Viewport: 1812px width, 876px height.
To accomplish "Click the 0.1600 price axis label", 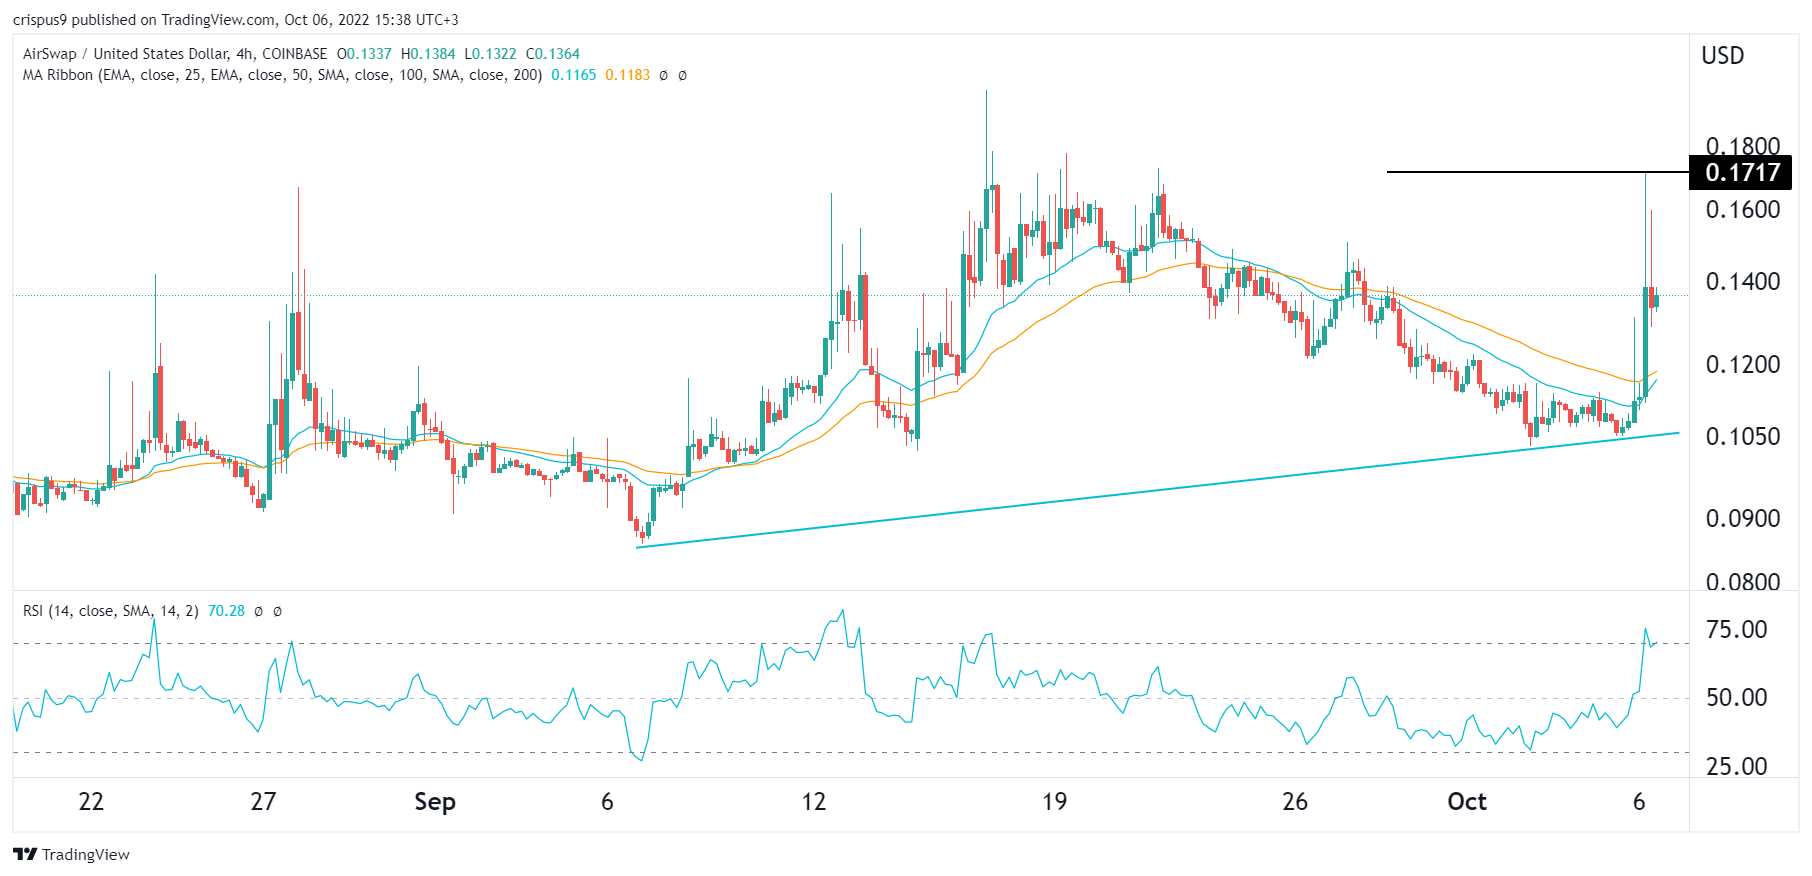I will point(1743,210).
